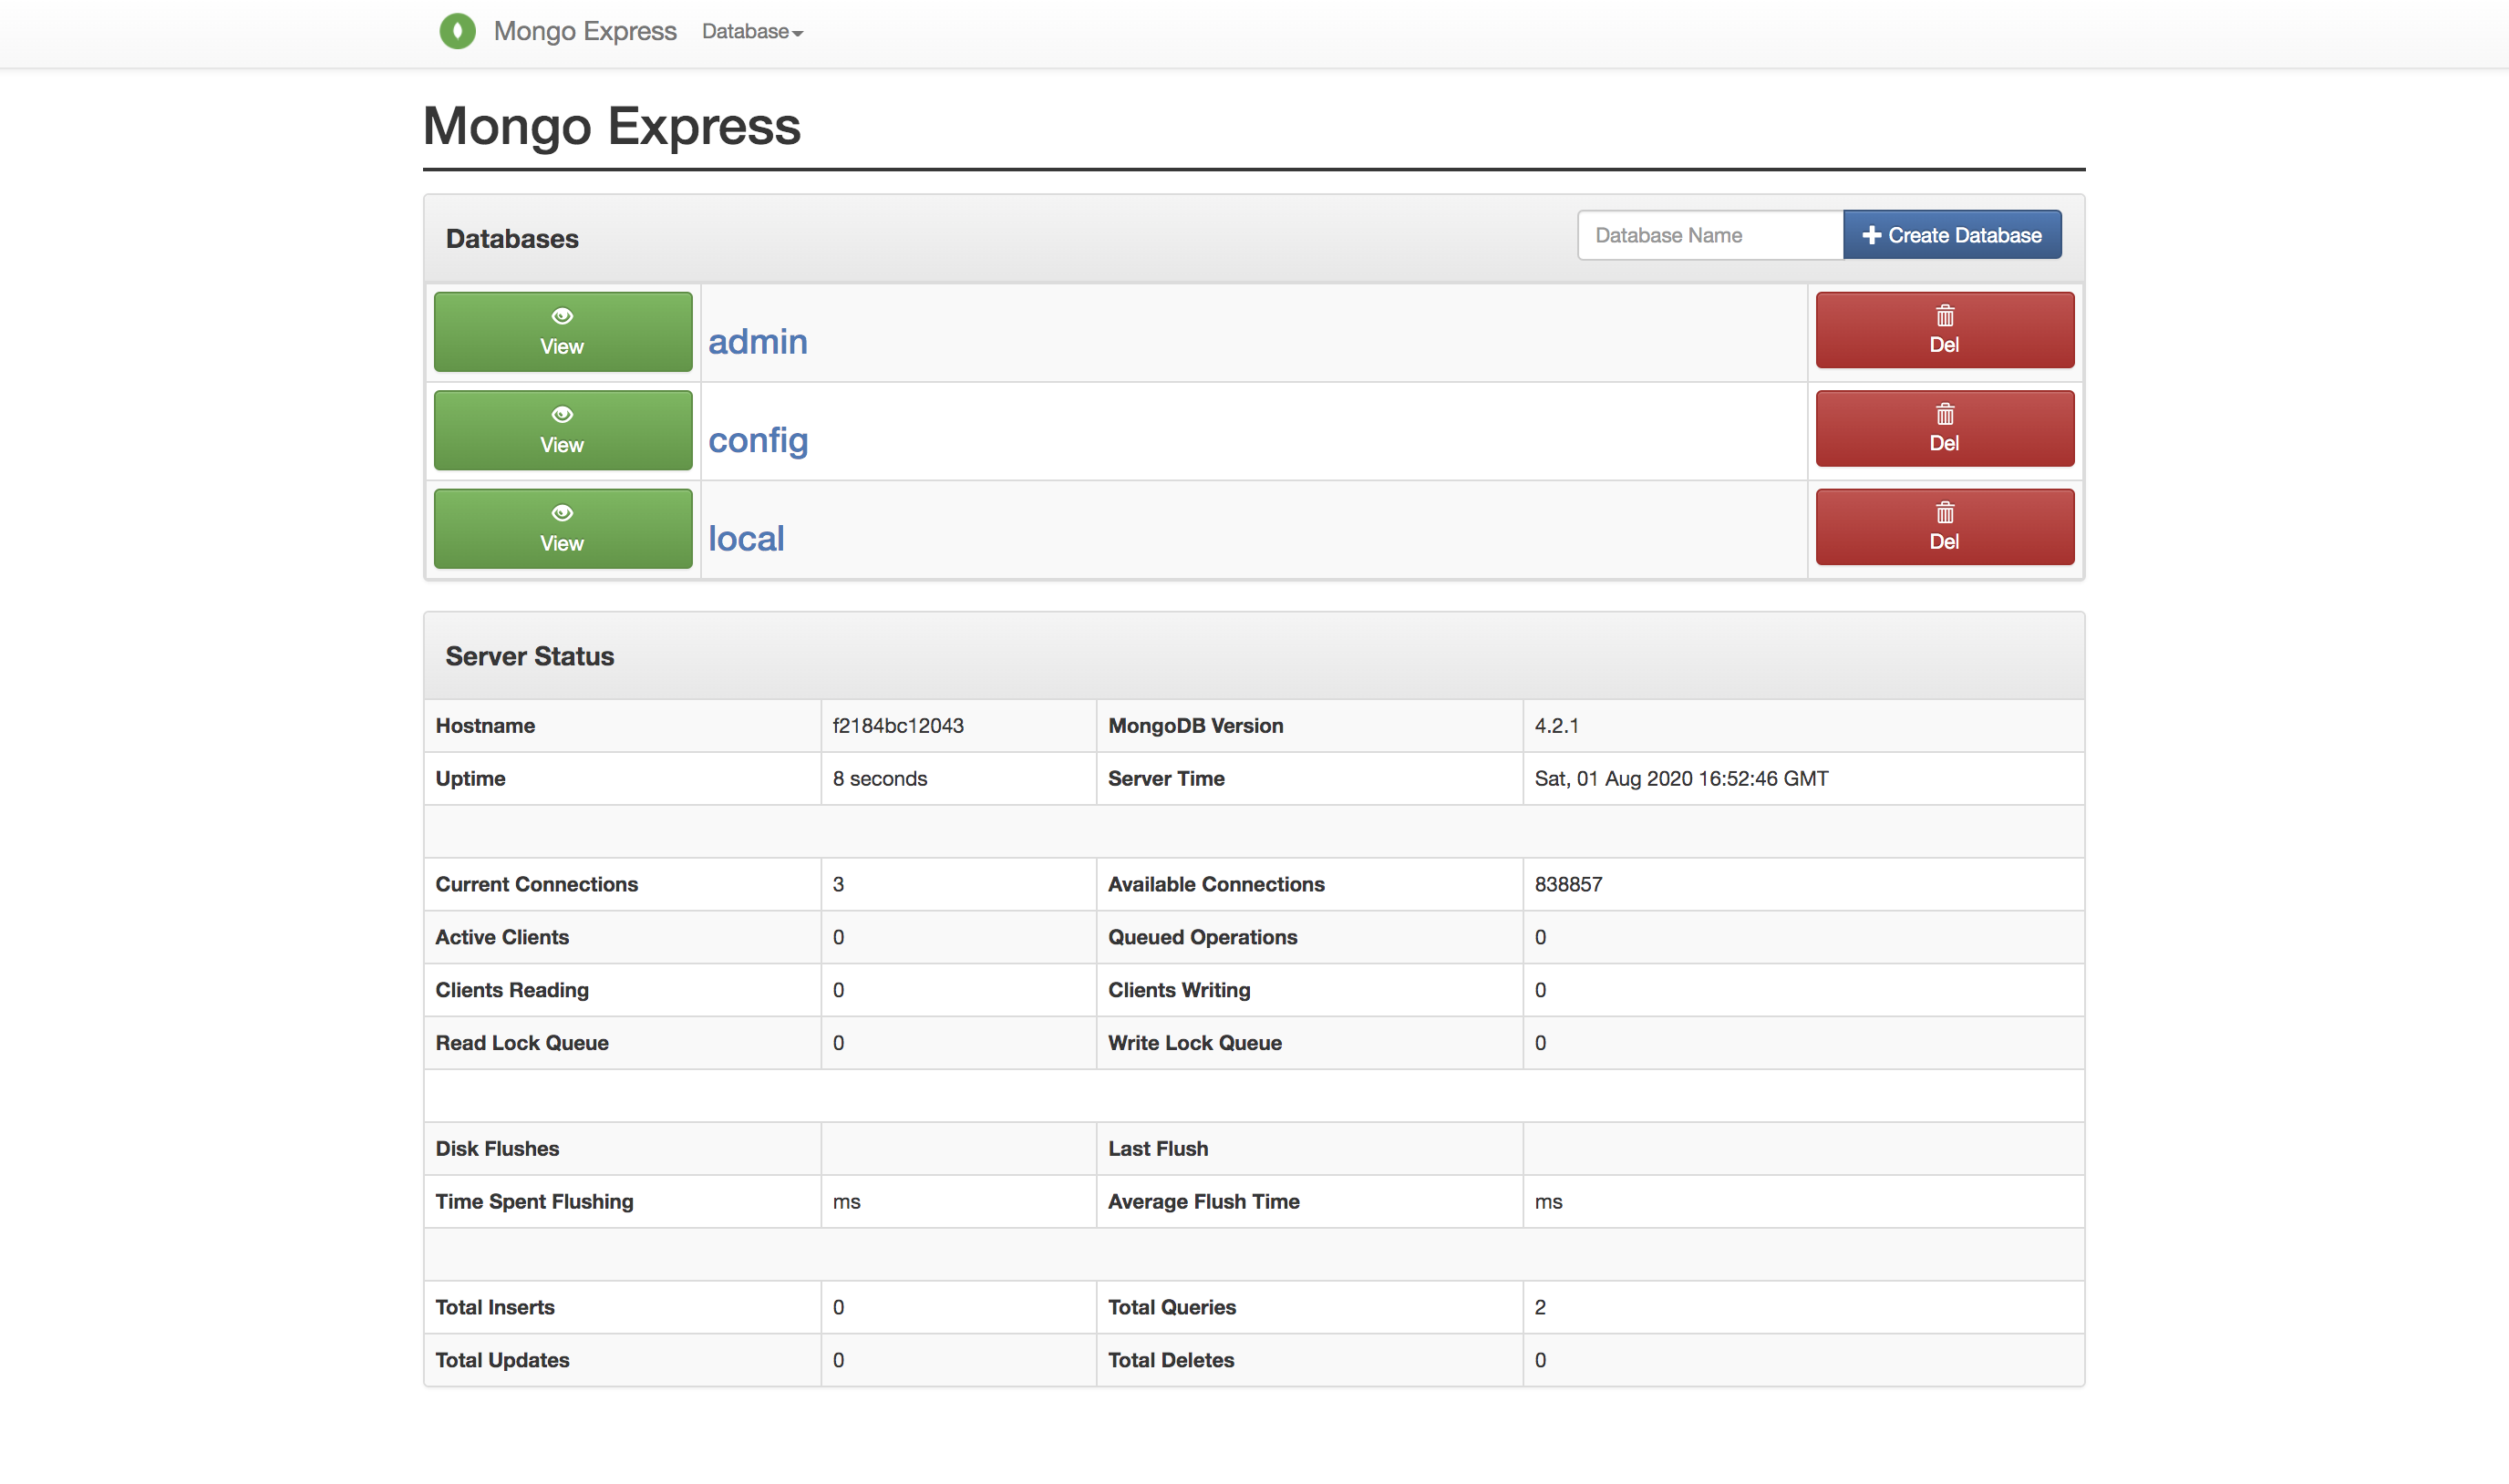This screenshot has width=2509, height=1484.
Task: Click the Queued Operations label
Action: pos(1202,938)
